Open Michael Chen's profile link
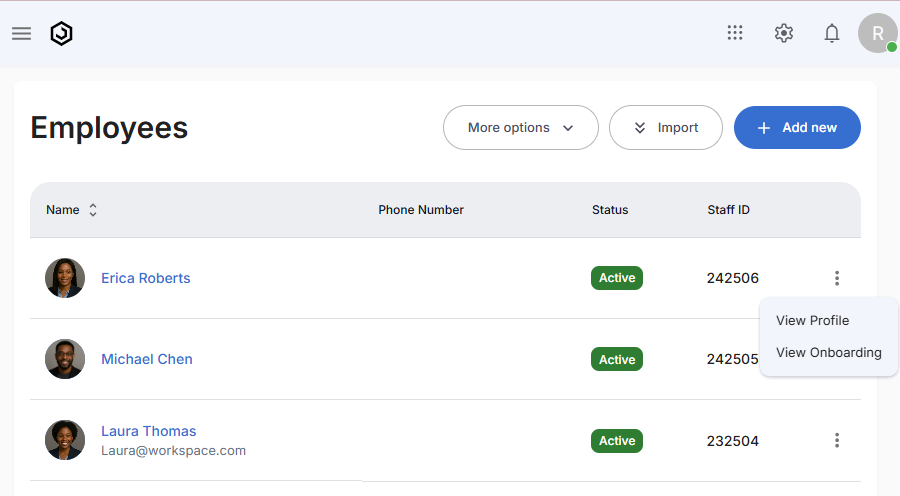 click(147, 359)
